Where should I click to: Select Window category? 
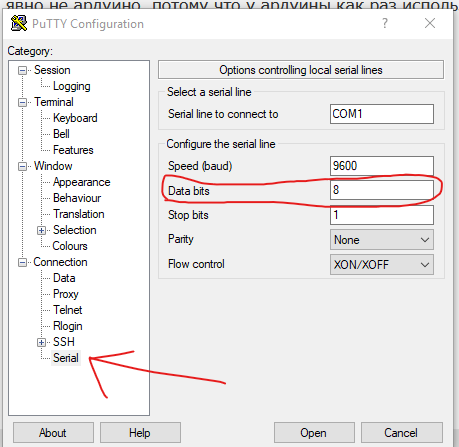[x=53, y=166]
